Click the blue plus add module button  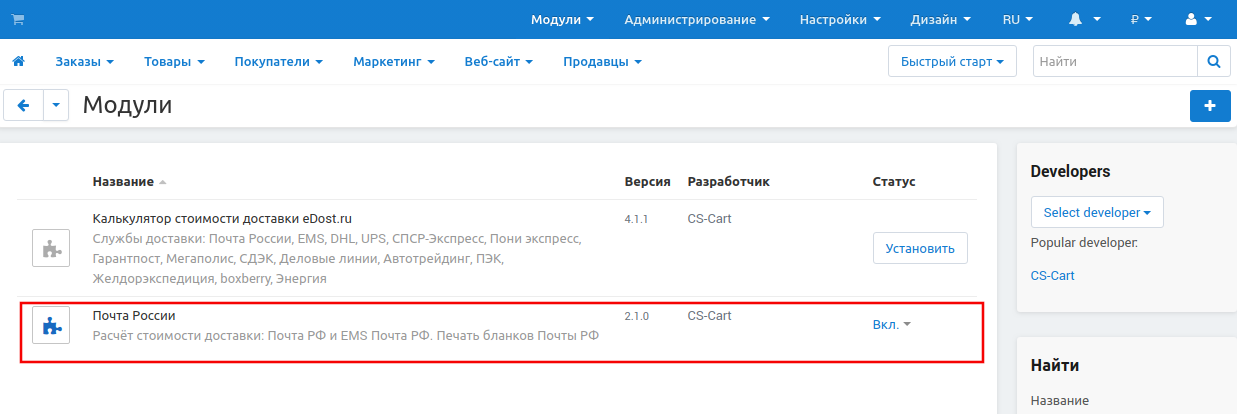[x=1210, y=106]
